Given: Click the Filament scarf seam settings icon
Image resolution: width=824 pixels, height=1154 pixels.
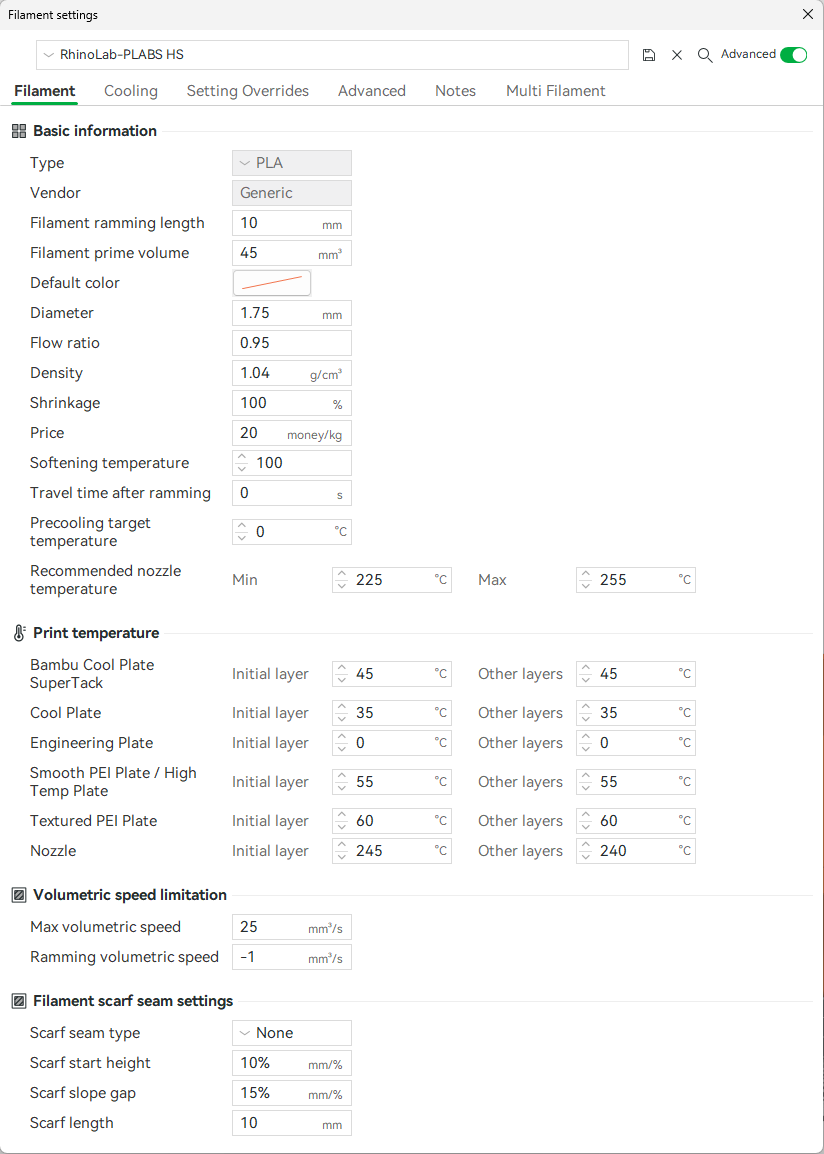Looking at the screenshot, I should pos(17,1000).
